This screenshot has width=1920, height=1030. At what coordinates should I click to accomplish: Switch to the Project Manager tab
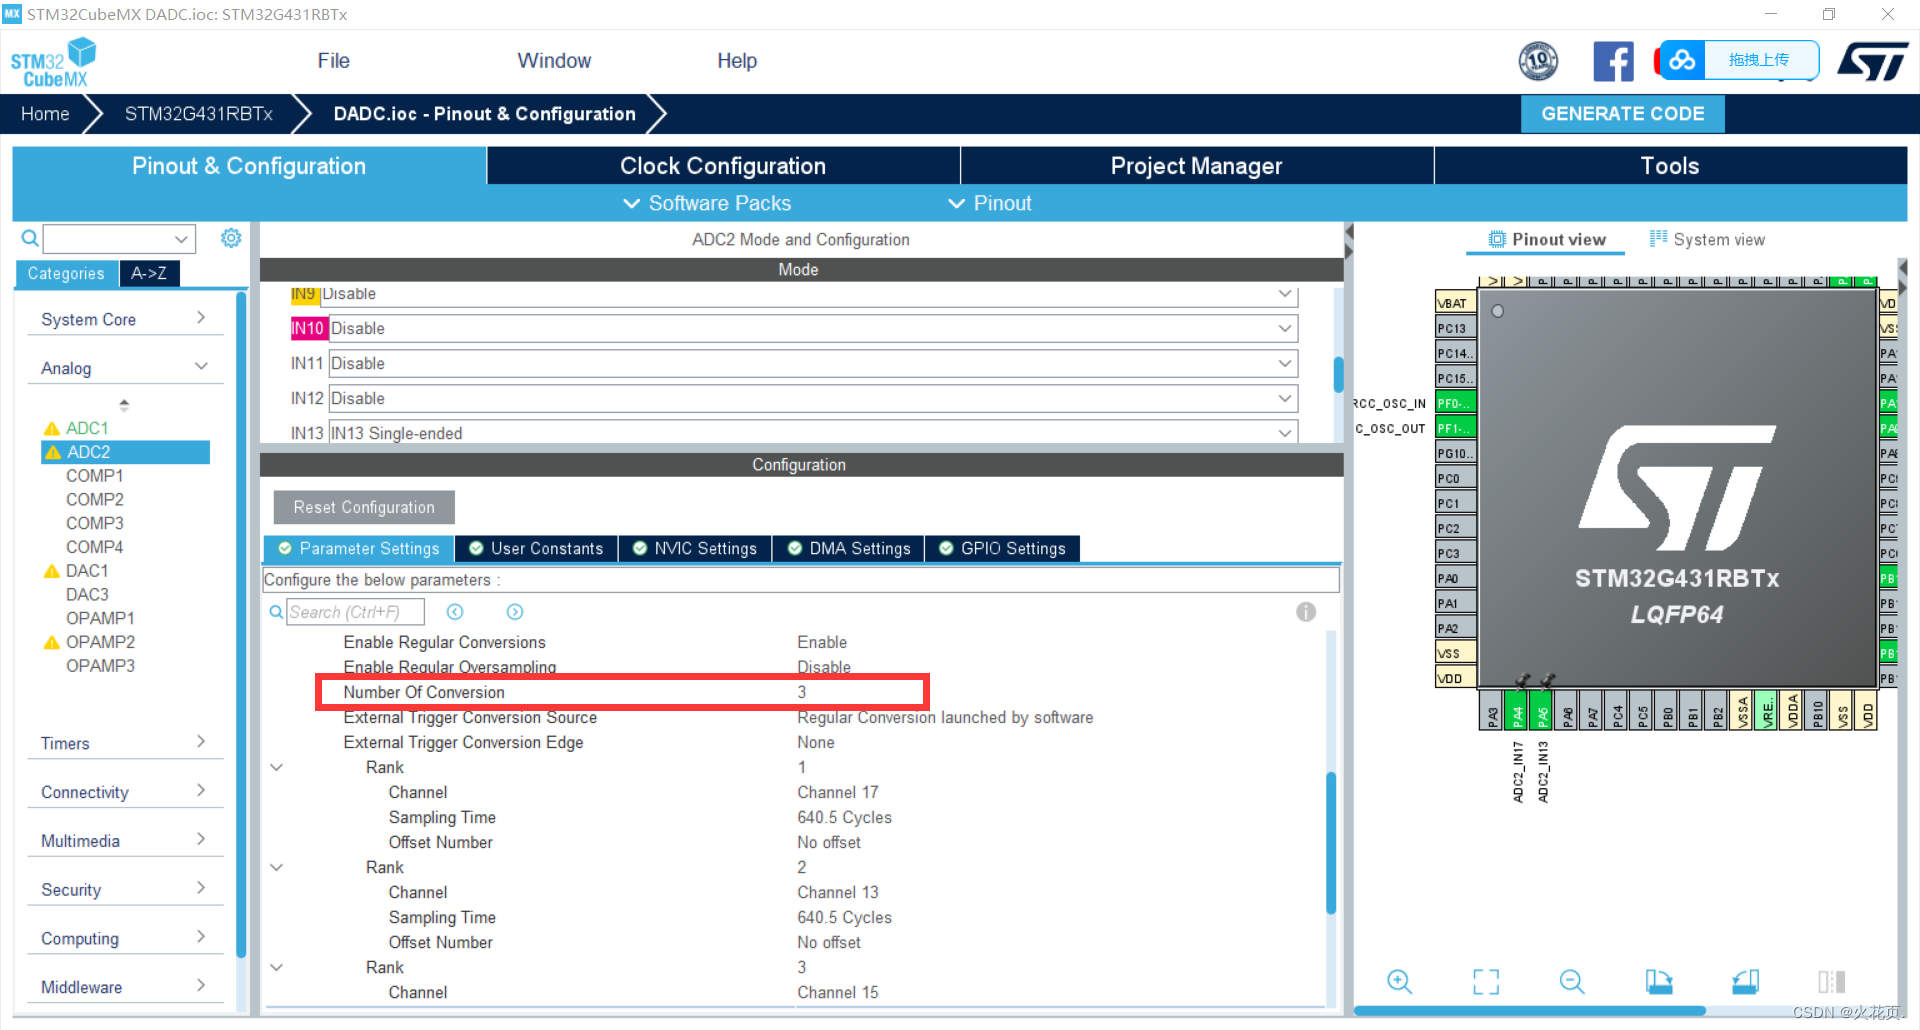coord(1196,166)
